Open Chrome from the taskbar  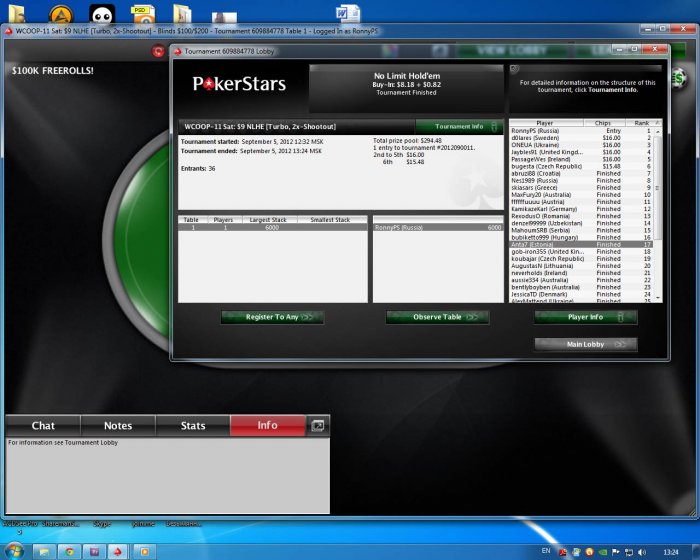click(70, 552)
